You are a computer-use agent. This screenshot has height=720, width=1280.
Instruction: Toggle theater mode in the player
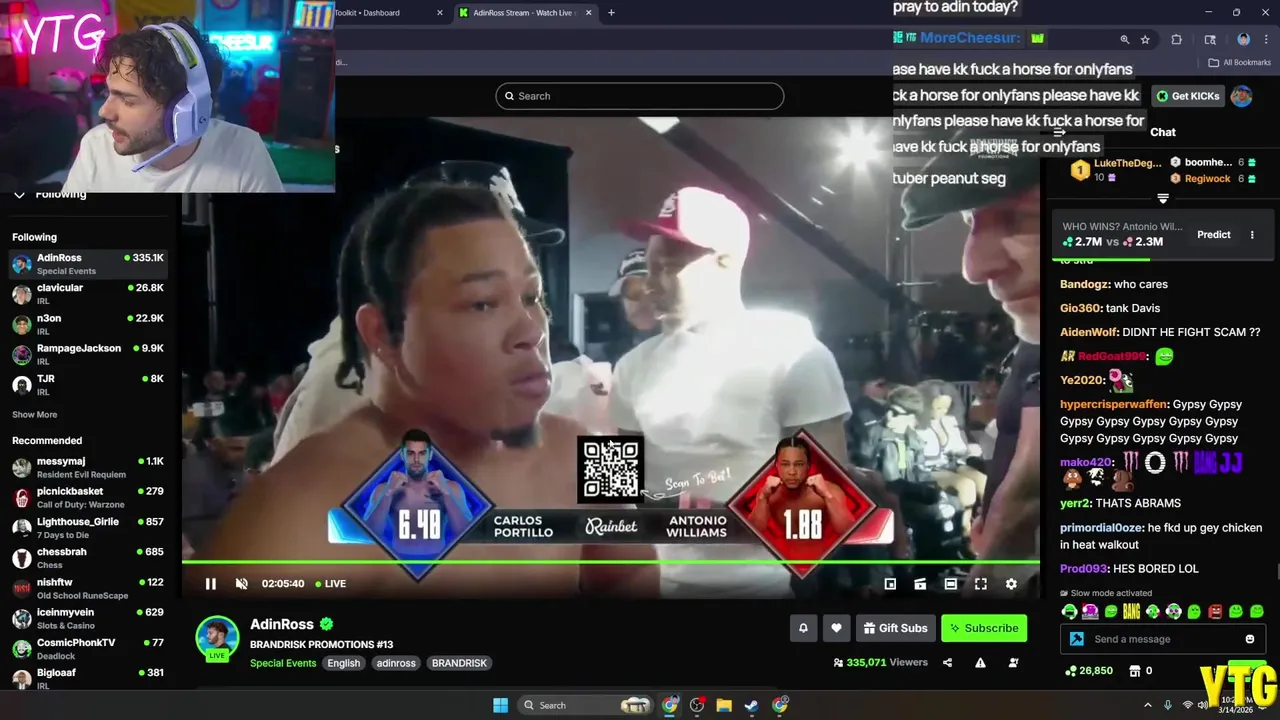[950, 584]
